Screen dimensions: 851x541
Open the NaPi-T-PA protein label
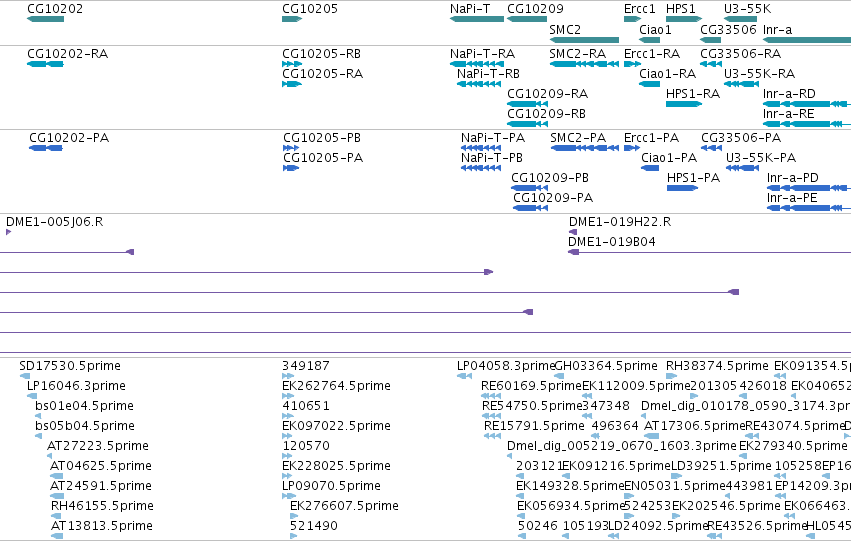(493, 138)
